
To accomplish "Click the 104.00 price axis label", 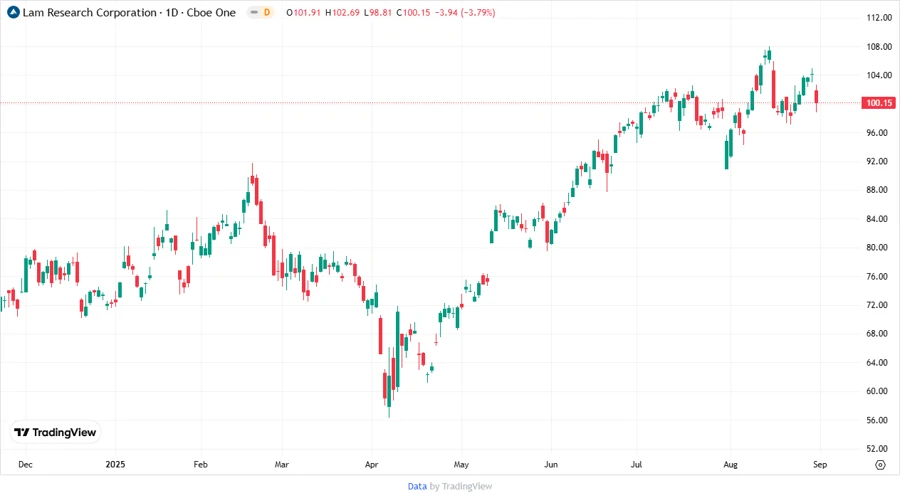I will pos(879,75).
